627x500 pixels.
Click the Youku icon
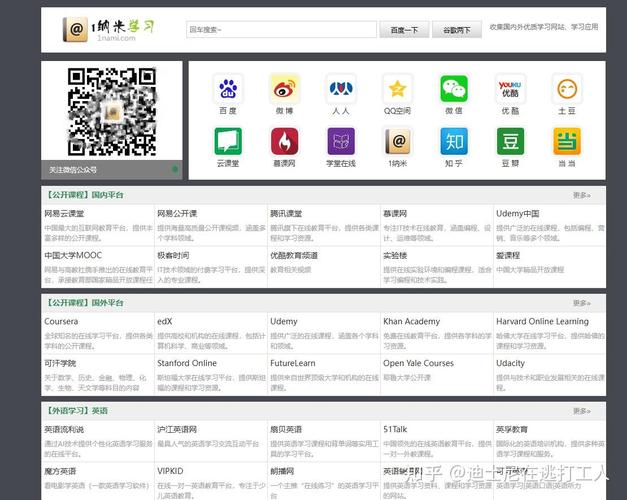click(x=510, y=89)
